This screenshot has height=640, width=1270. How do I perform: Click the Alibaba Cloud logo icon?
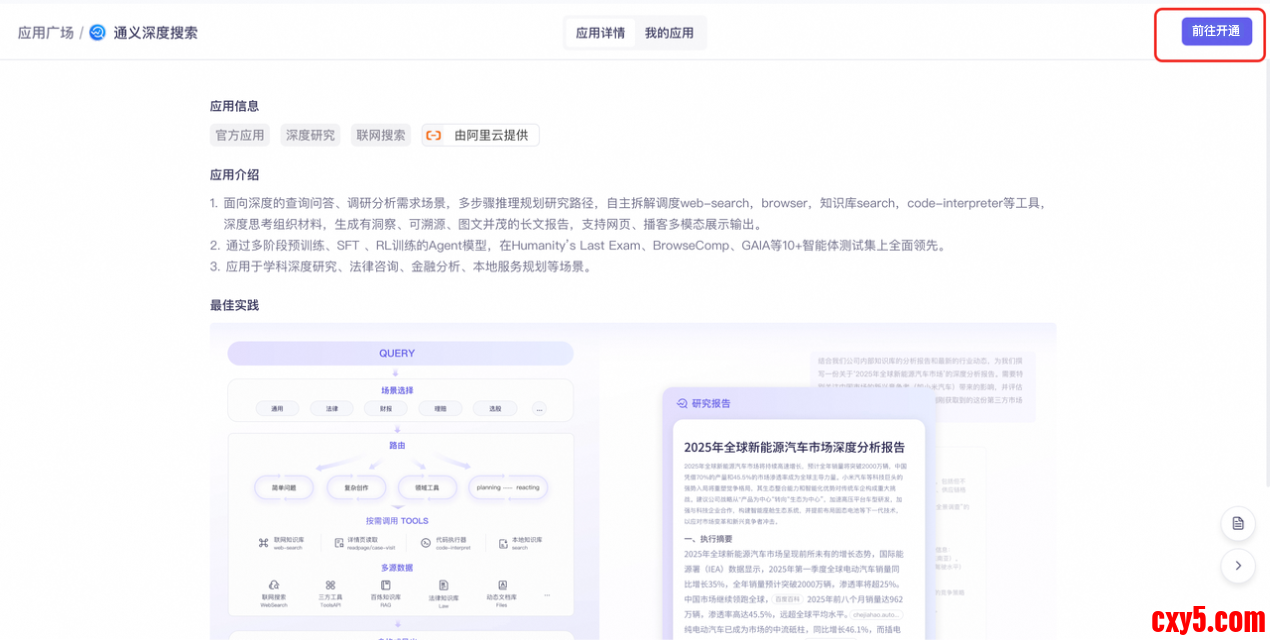point(434,135)
